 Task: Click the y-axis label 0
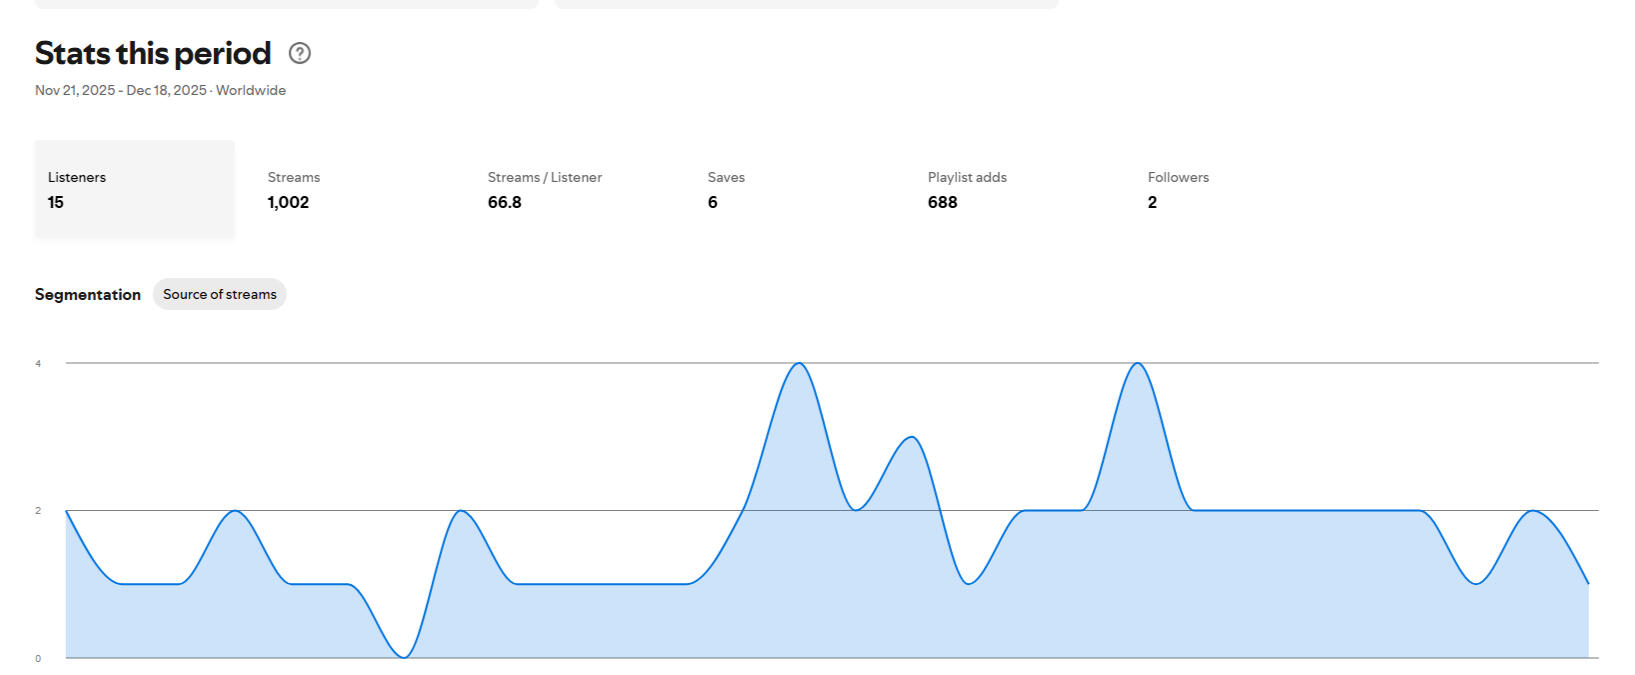38,658
